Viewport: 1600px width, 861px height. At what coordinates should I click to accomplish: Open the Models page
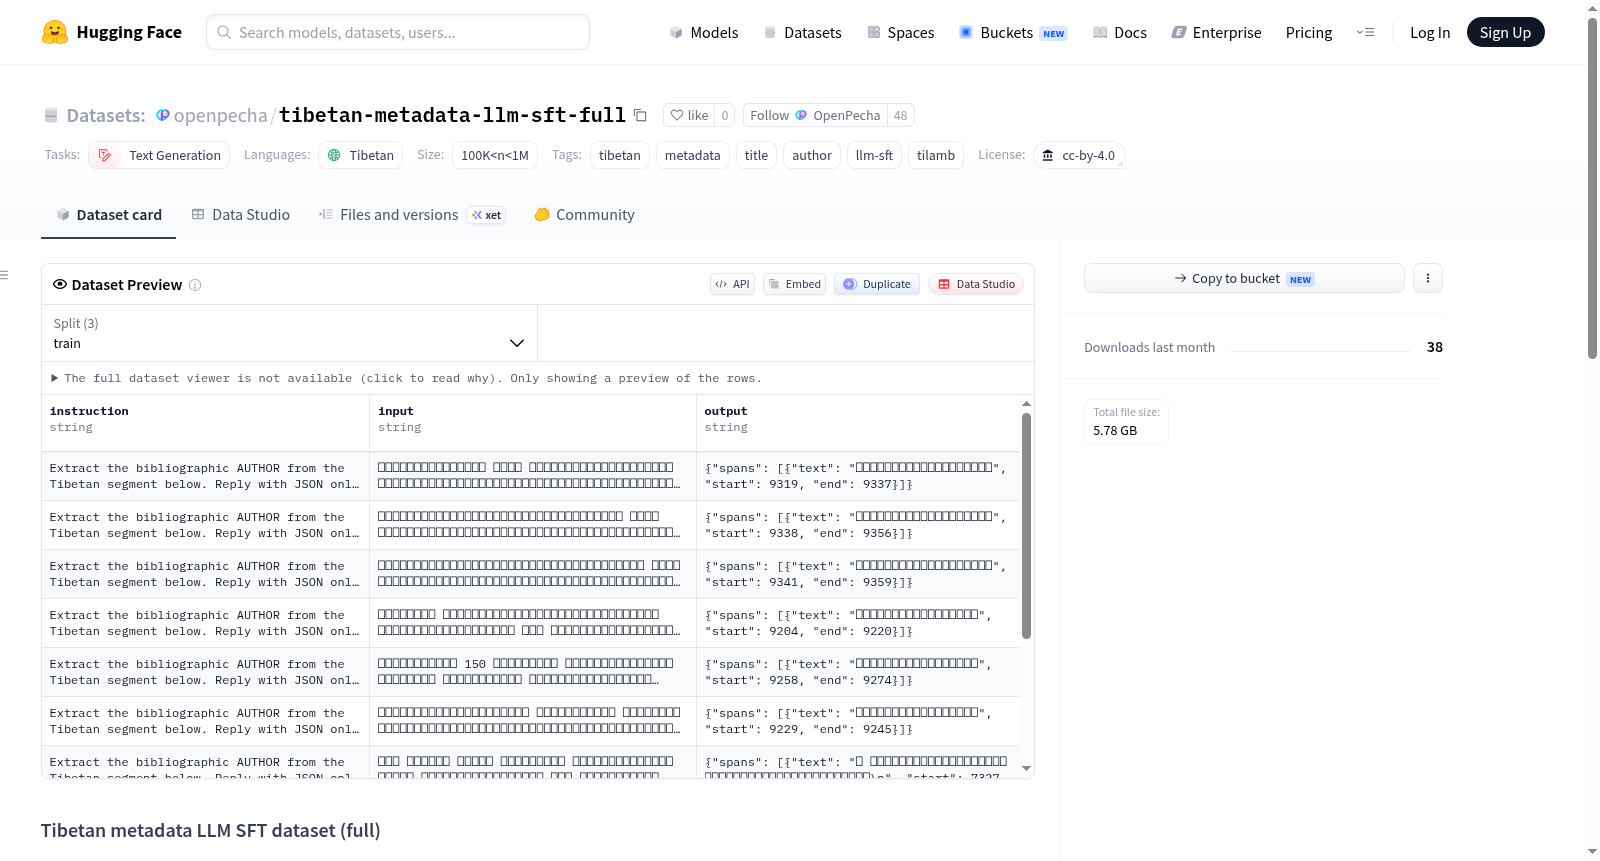(704, 32)
